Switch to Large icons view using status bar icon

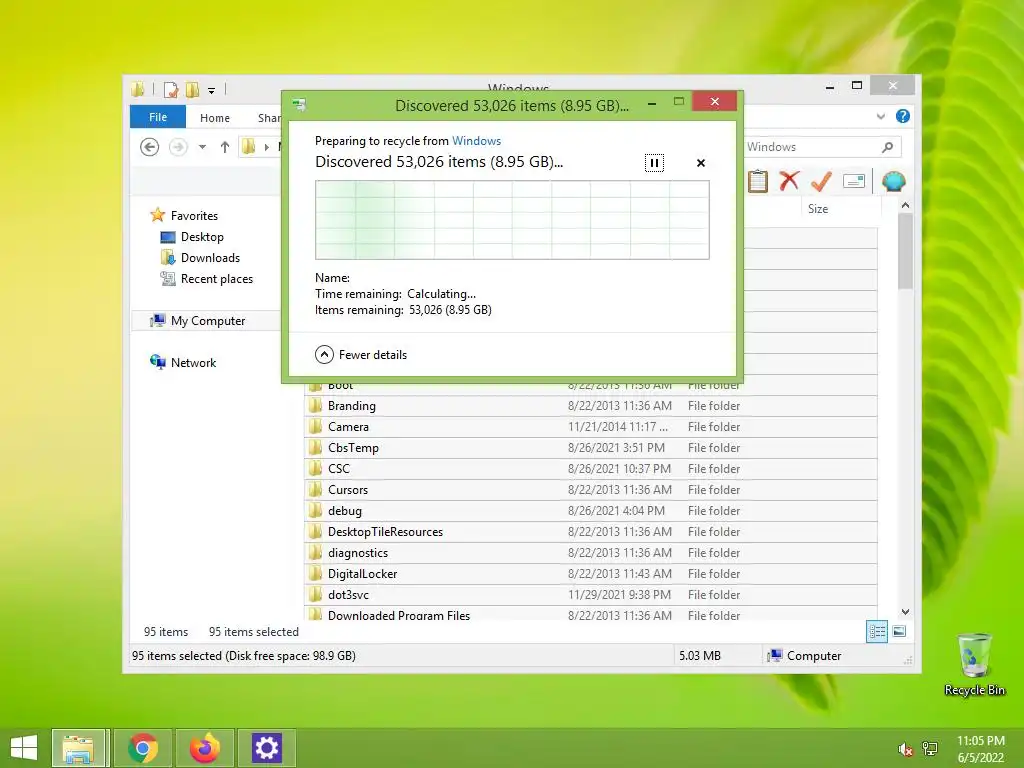point(899,632)
